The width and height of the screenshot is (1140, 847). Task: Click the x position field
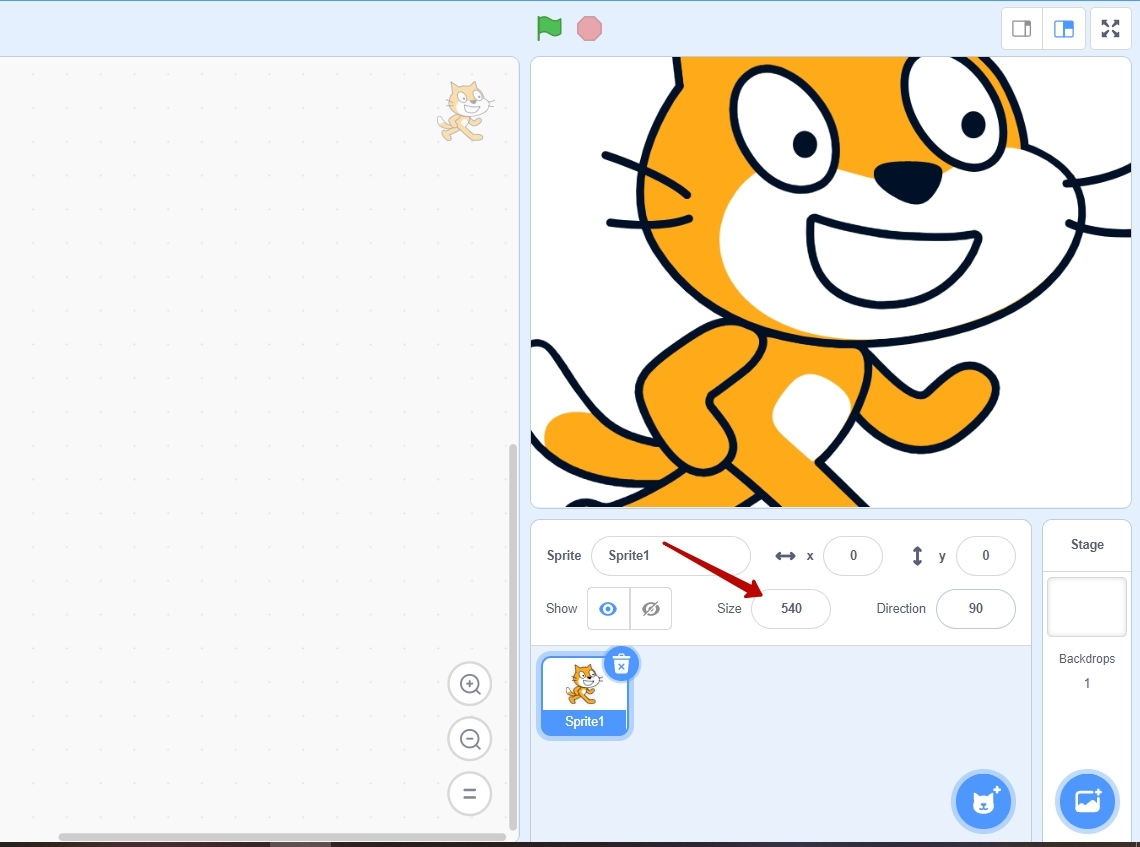pyautogui.click(x=853, y=555)
